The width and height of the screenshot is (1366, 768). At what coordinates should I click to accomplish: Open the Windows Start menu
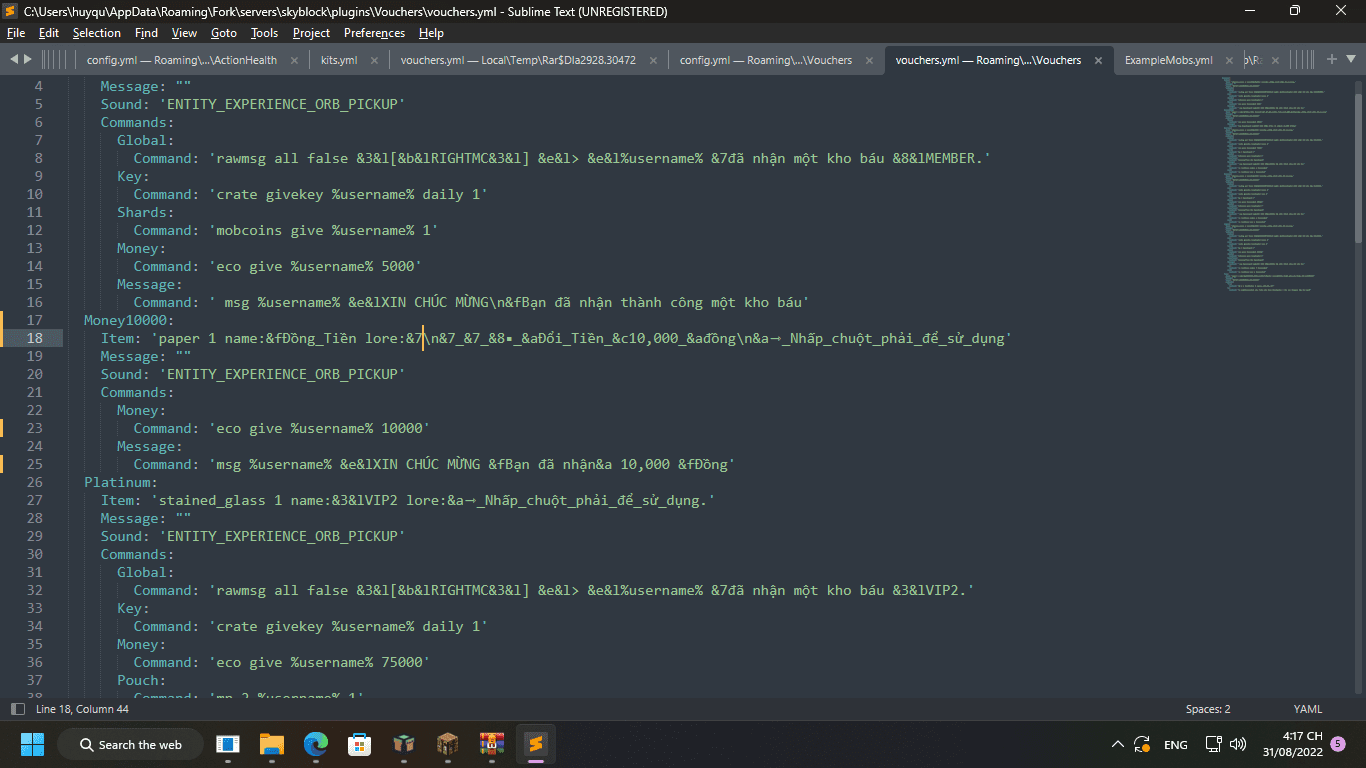click(x=32, y=744)
